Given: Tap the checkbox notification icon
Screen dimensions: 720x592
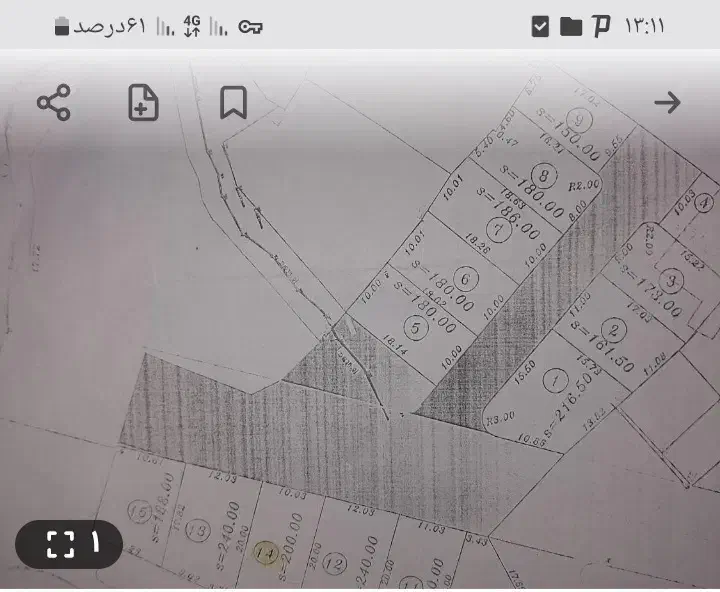Looking at the screenshot, I should 540,26.
